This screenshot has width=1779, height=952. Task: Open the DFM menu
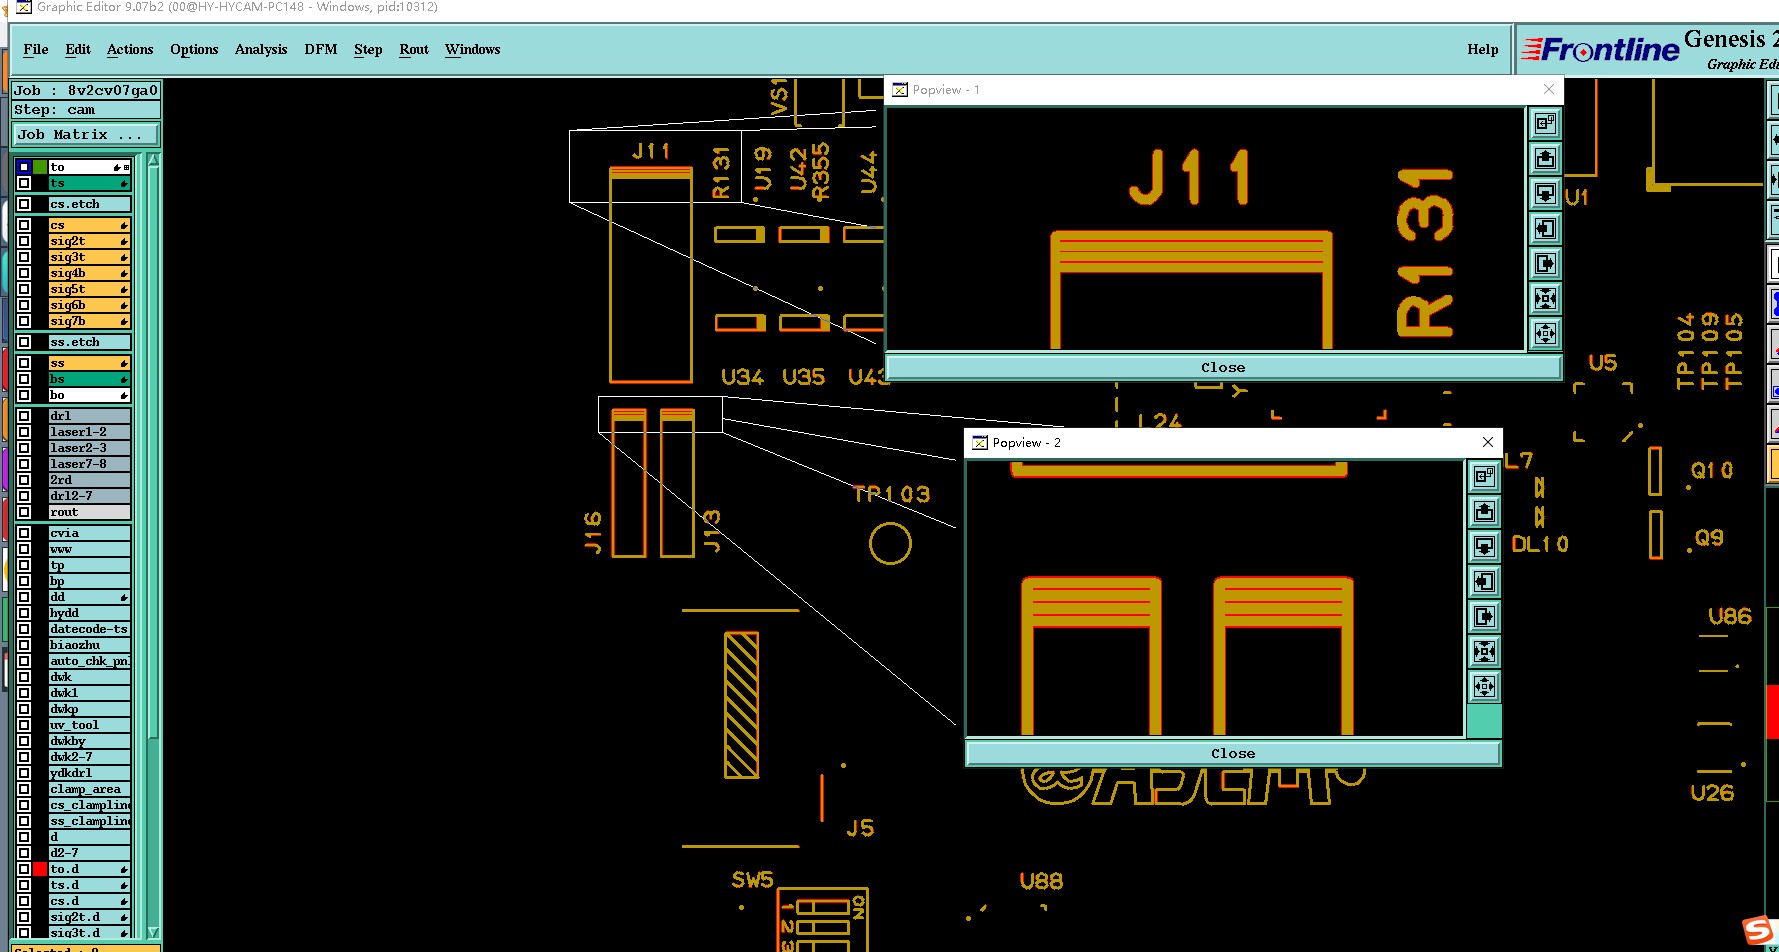click(x=321, y=49)
